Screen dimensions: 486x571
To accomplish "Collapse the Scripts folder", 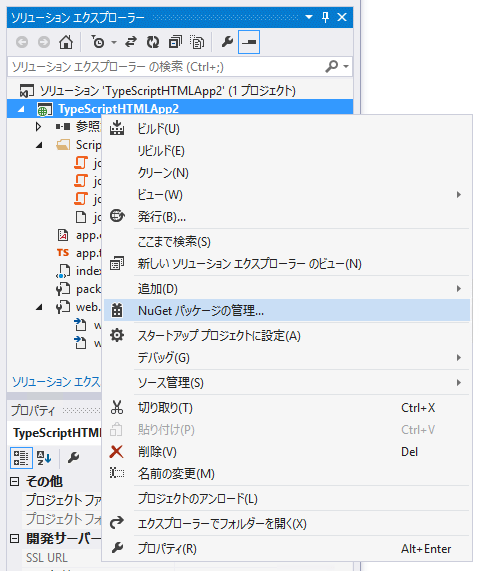I will [x=39, y=145].
